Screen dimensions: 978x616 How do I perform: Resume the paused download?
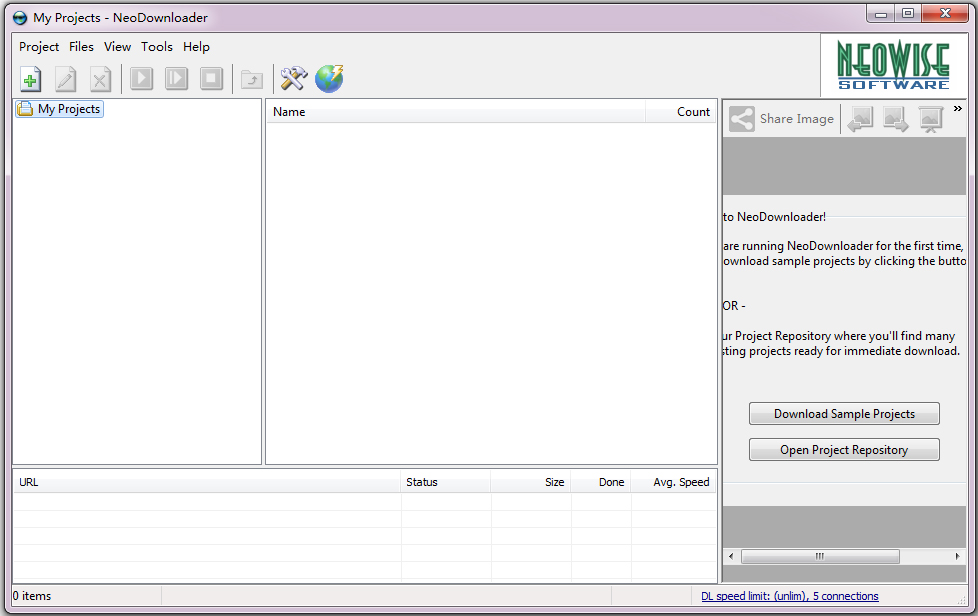[176, 79]
